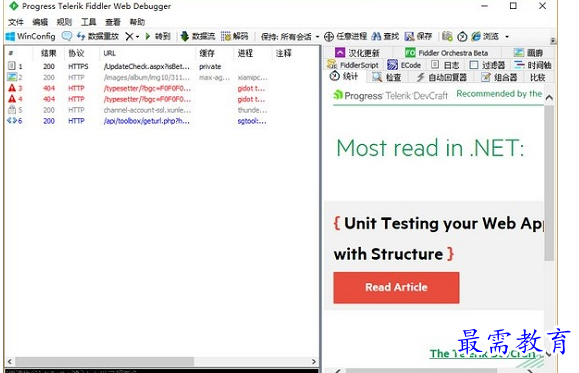
Task: Select session 6 blue arrows icon
Action: click(12, 120)
